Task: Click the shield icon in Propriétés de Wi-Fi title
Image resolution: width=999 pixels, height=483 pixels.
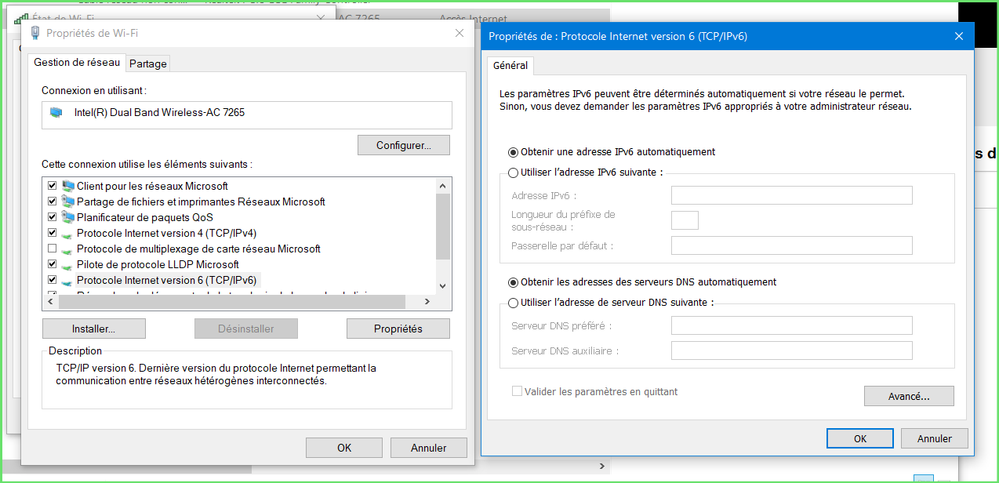Action: pos(36,33)
